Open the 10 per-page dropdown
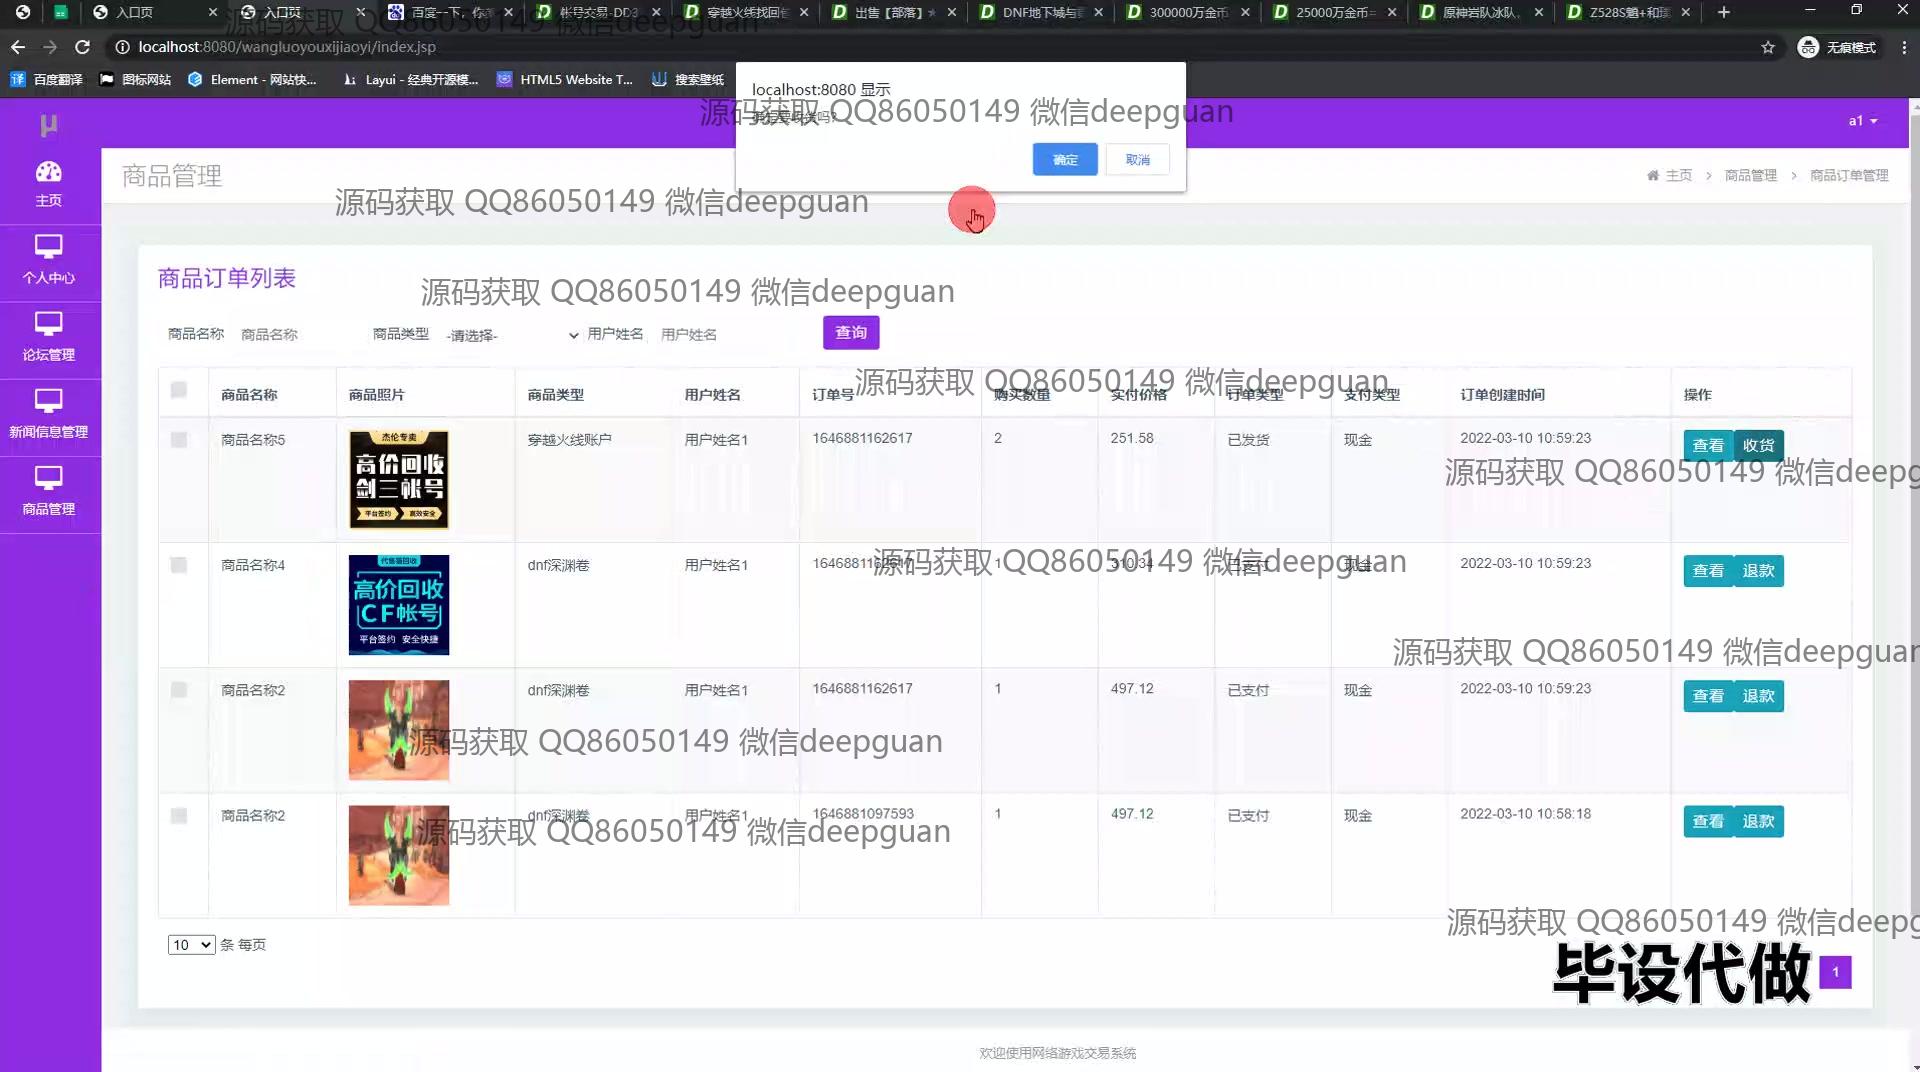 tap(191, 945)
